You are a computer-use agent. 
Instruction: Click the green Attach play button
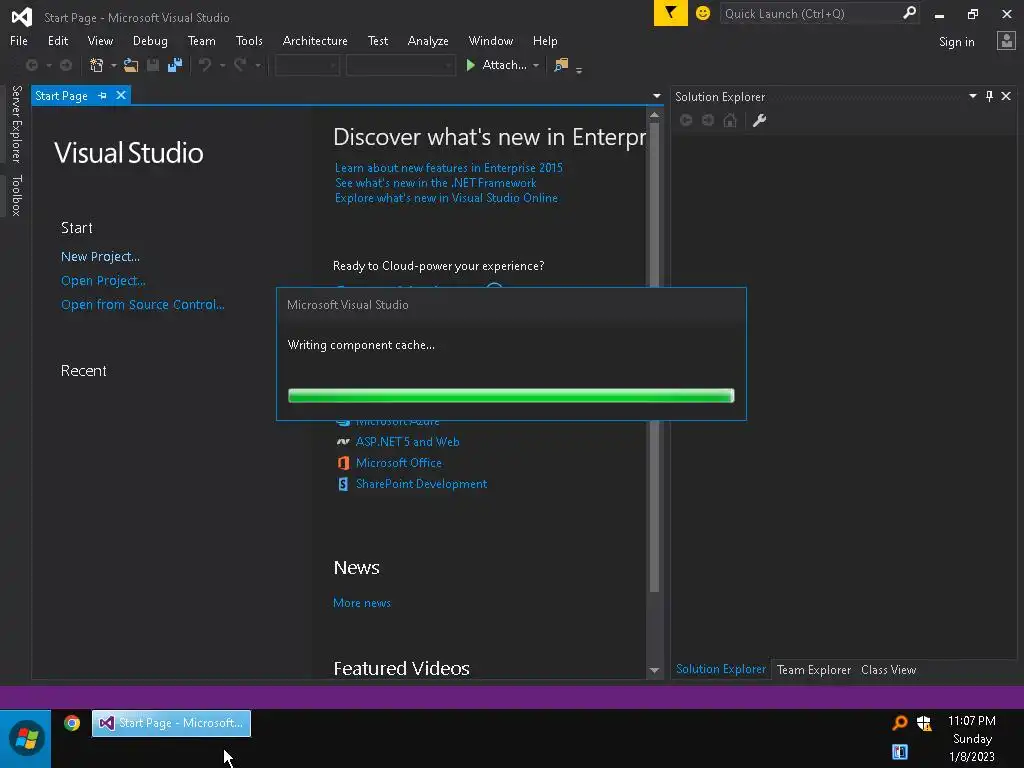(x=470, y=65)
